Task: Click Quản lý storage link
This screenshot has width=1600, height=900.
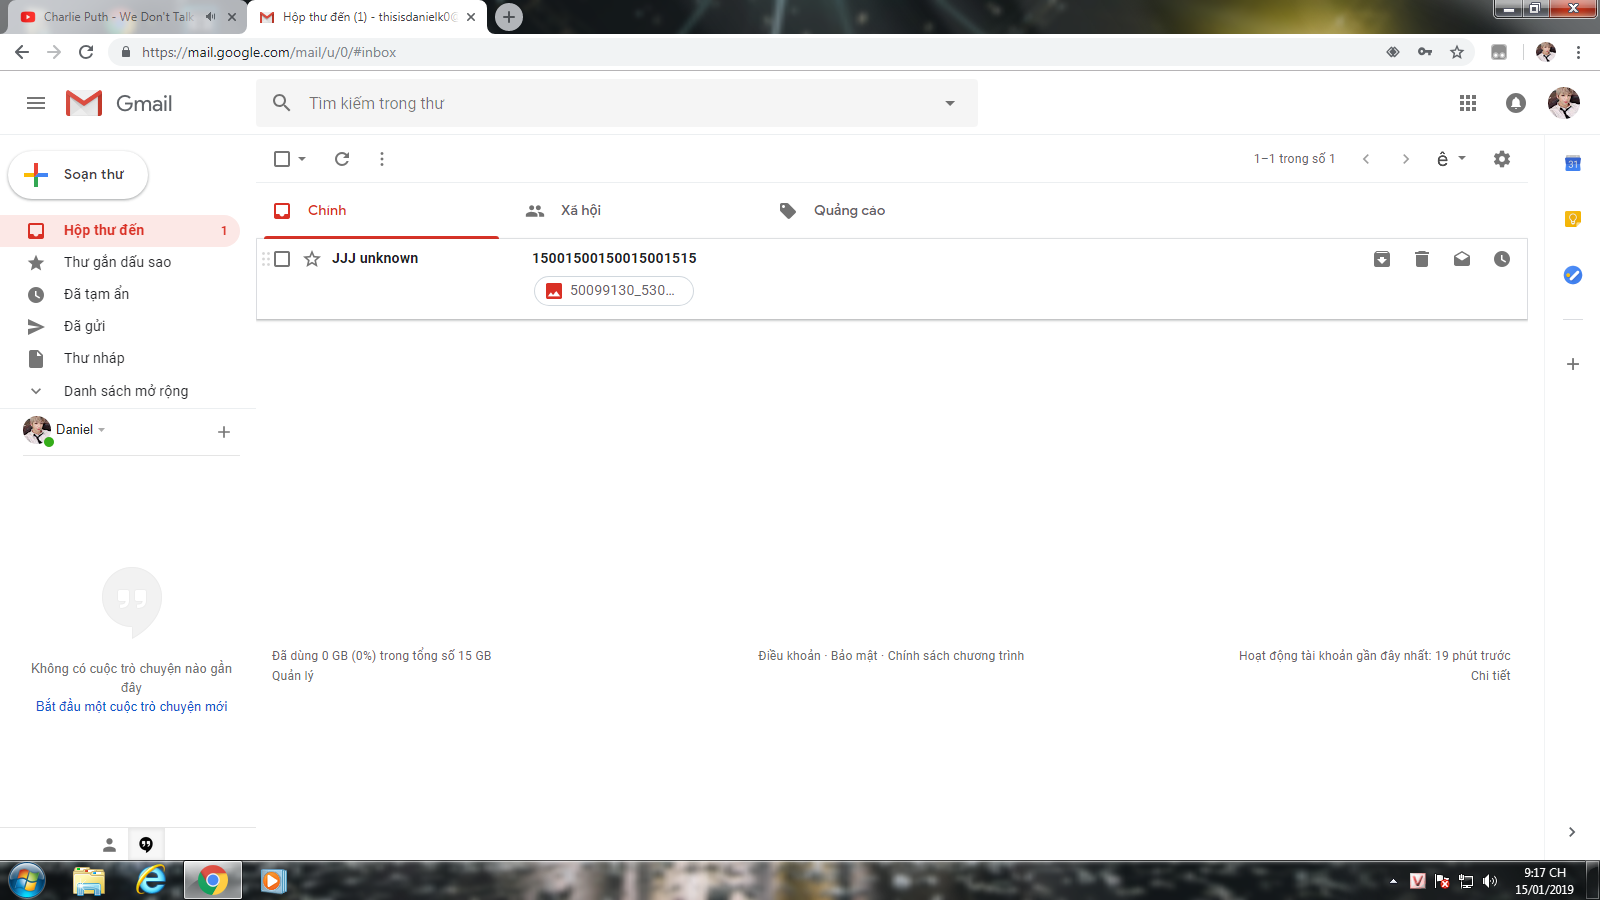Action: click(293, 676)
